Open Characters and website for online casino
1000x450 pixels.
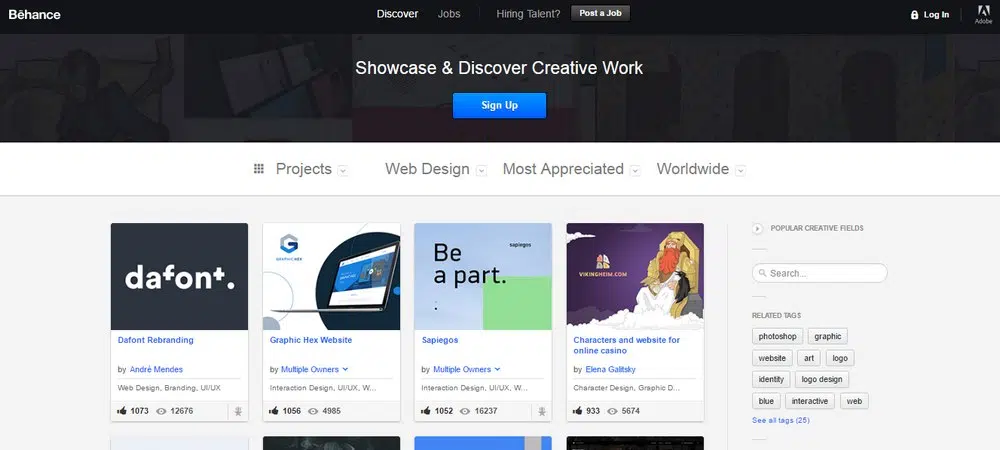[x=626, y=345]
